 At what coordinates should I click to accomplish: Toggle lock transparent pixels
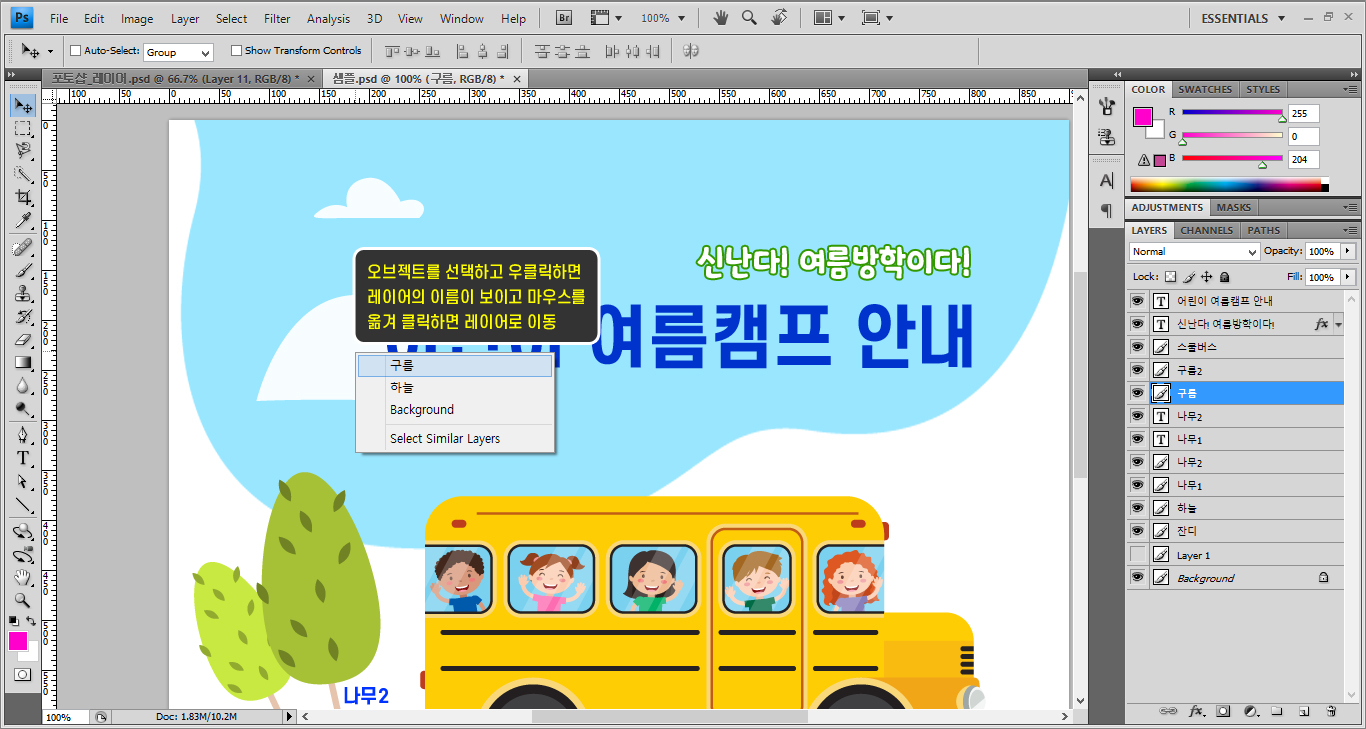point(1172,277)
